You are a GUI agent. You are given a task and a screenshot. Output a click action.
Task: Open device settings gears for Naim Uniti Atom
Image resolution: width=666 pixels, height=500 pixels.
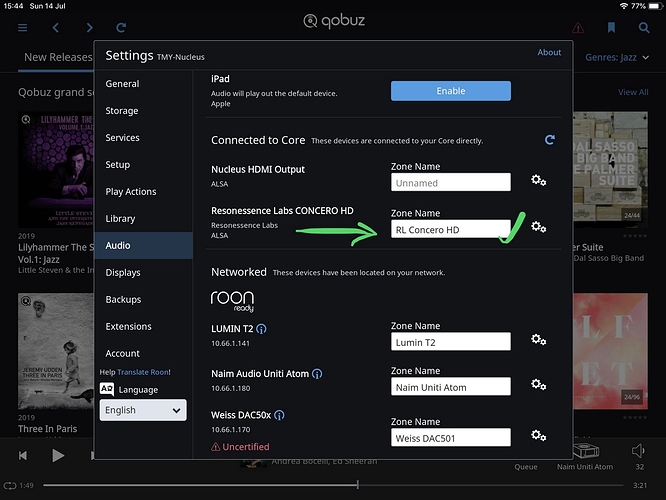(x=539, y=384)
